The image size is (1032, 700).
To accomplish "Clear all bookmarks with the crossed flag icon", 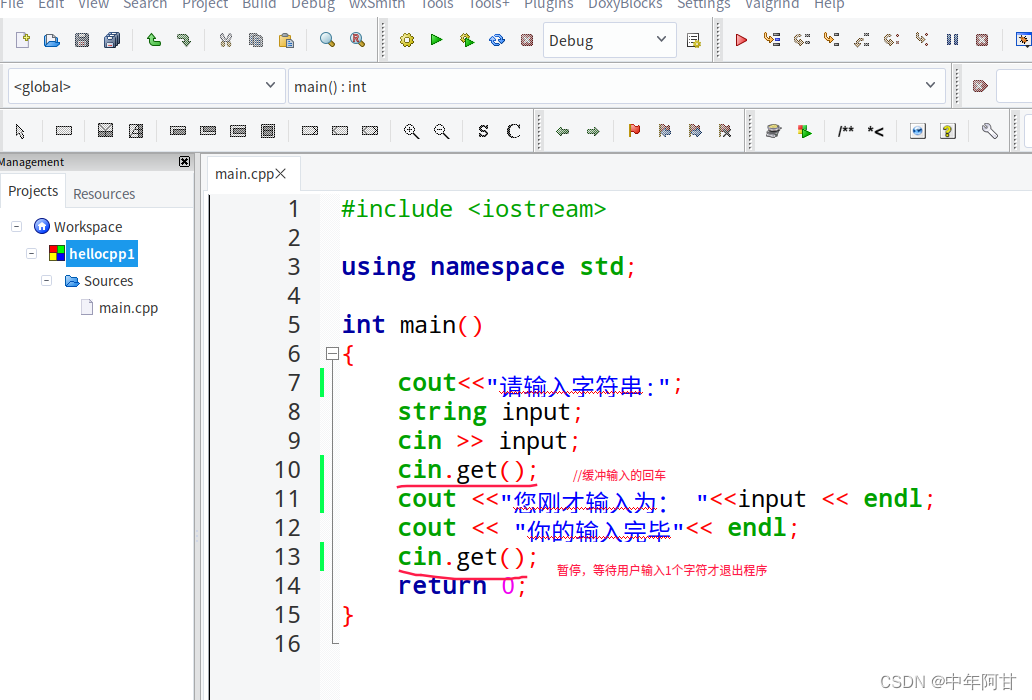I will coord(725,131).
